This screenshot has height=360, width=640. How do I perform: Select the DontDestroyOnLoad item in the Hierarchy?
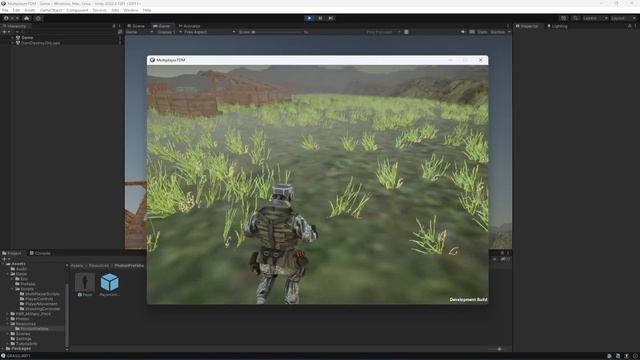[x=40, y=43]
